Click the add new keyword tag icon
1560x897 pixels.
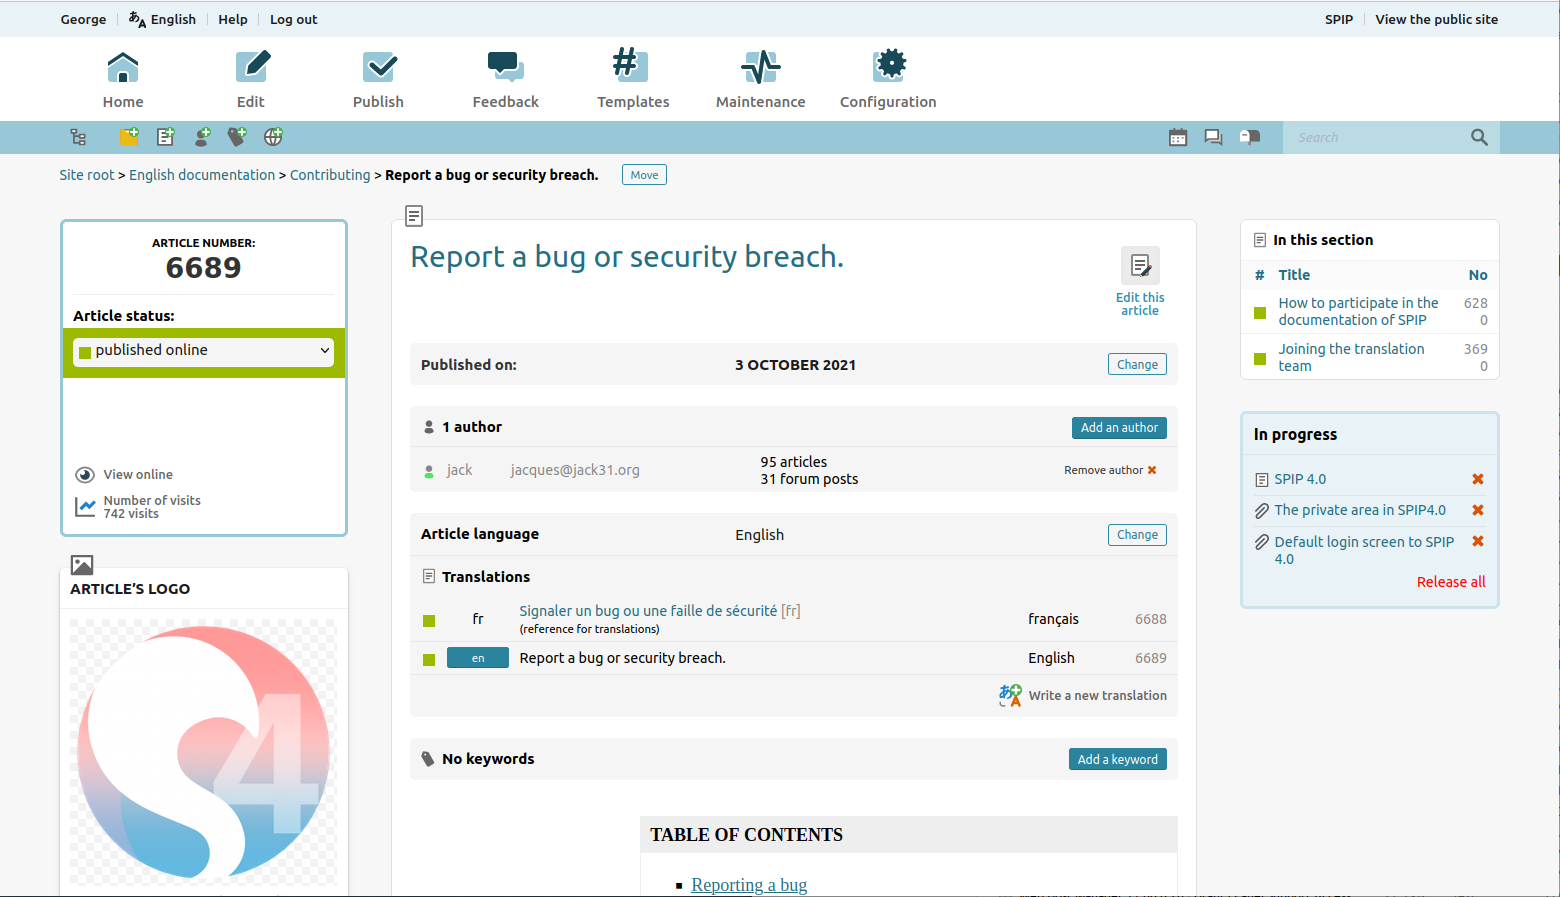tap(237, 137)
